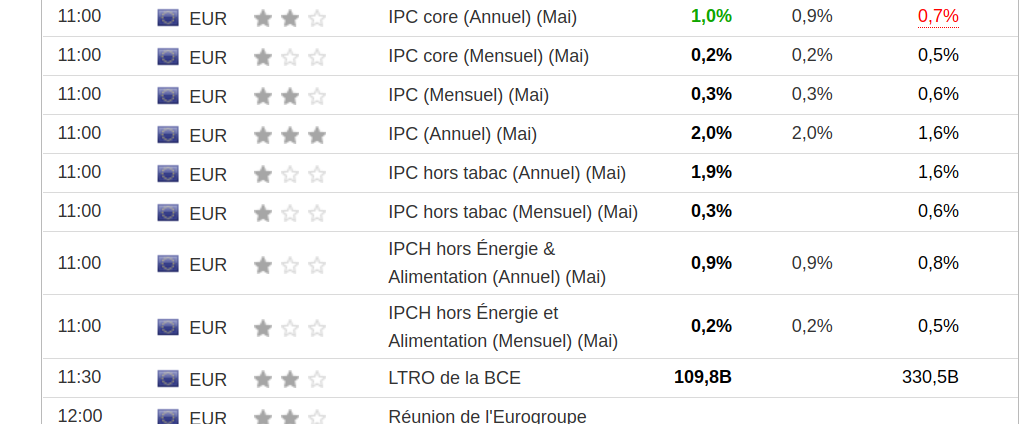Click the LTRO actual value 109,8B
Screen dimensions: 1025x424
pyautogui.click(x=703, y=377)
